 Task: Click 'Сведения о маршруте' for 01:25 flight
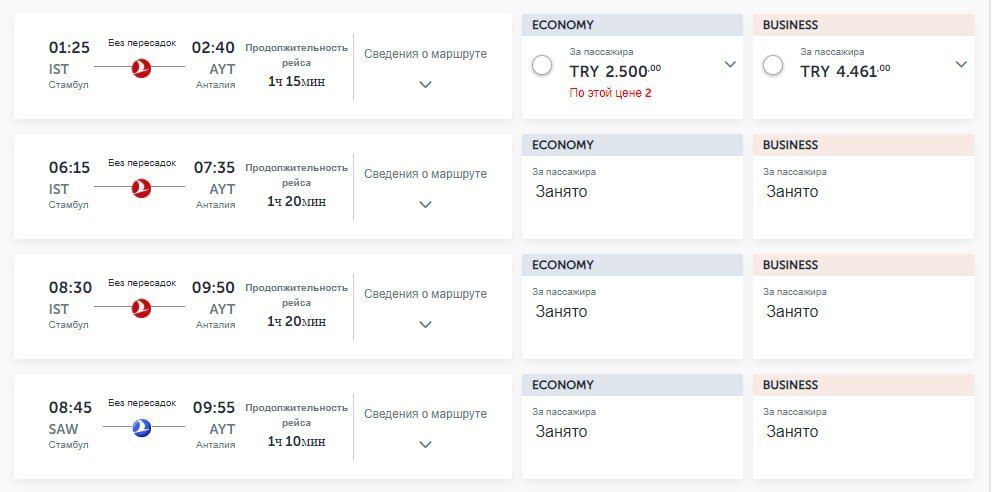[x=425, y=54]
